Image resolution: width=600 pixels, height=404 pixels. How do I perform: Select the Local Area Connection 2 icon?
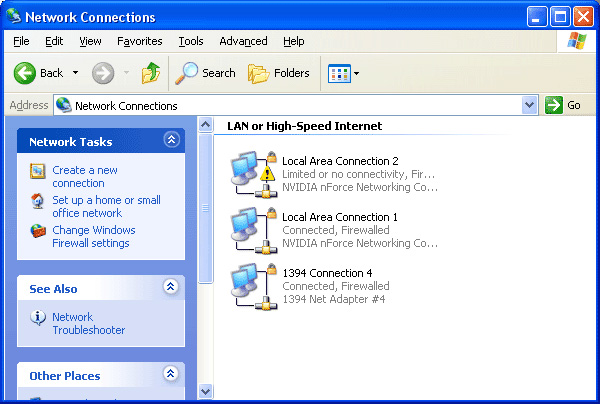[x=252, y=173]
